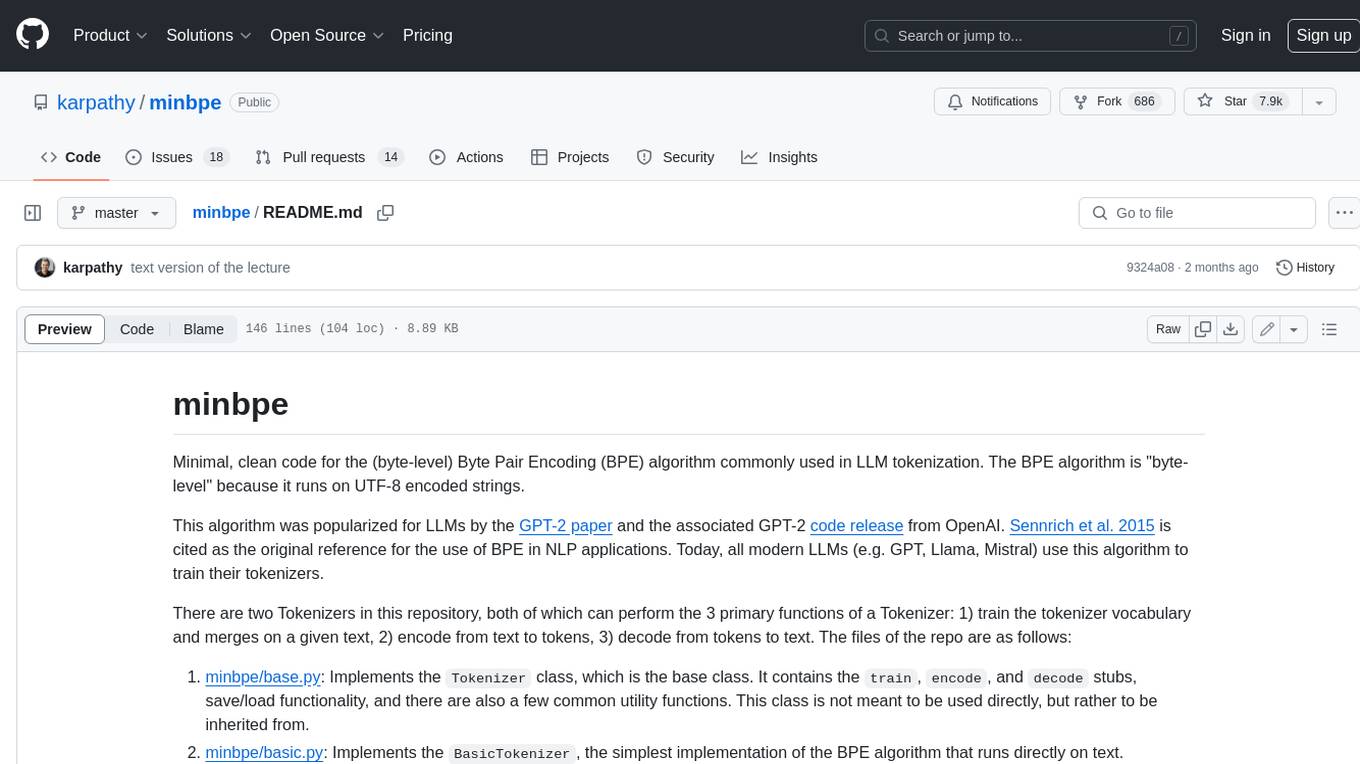The width and height of the screenshot is (1360, 764).
Task: Open the document outline list icon
Action: pos(1329,329)
